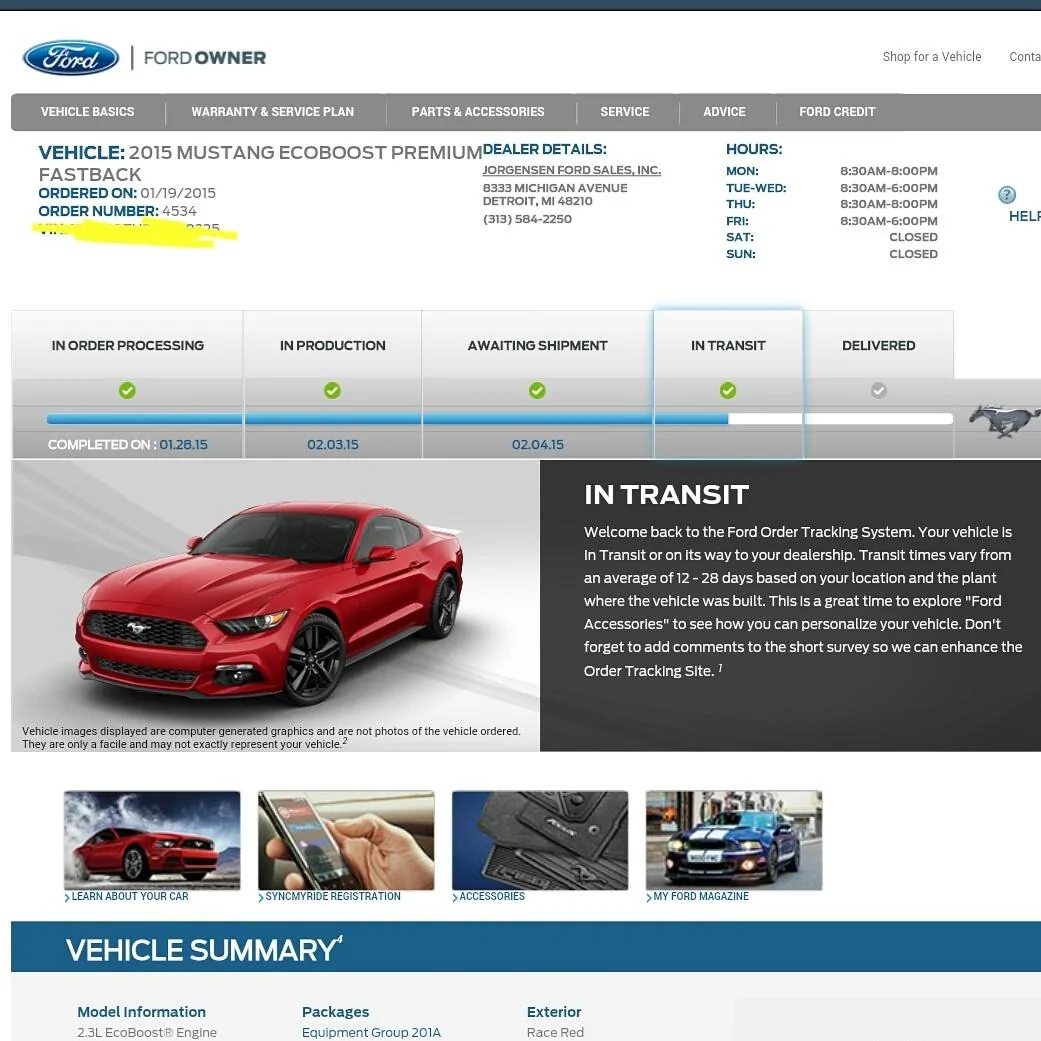Click the Model Information heading
Image resolution: width=1041 pixels, height=1041 pixels.
141,1012
